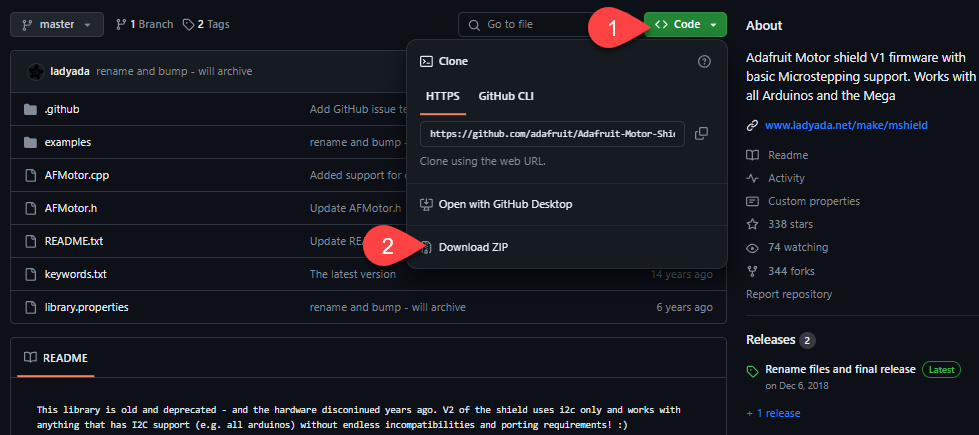The height and width of the screenshot is (435, 979).
Task: Open the Activity link
Action: (786, 178)
